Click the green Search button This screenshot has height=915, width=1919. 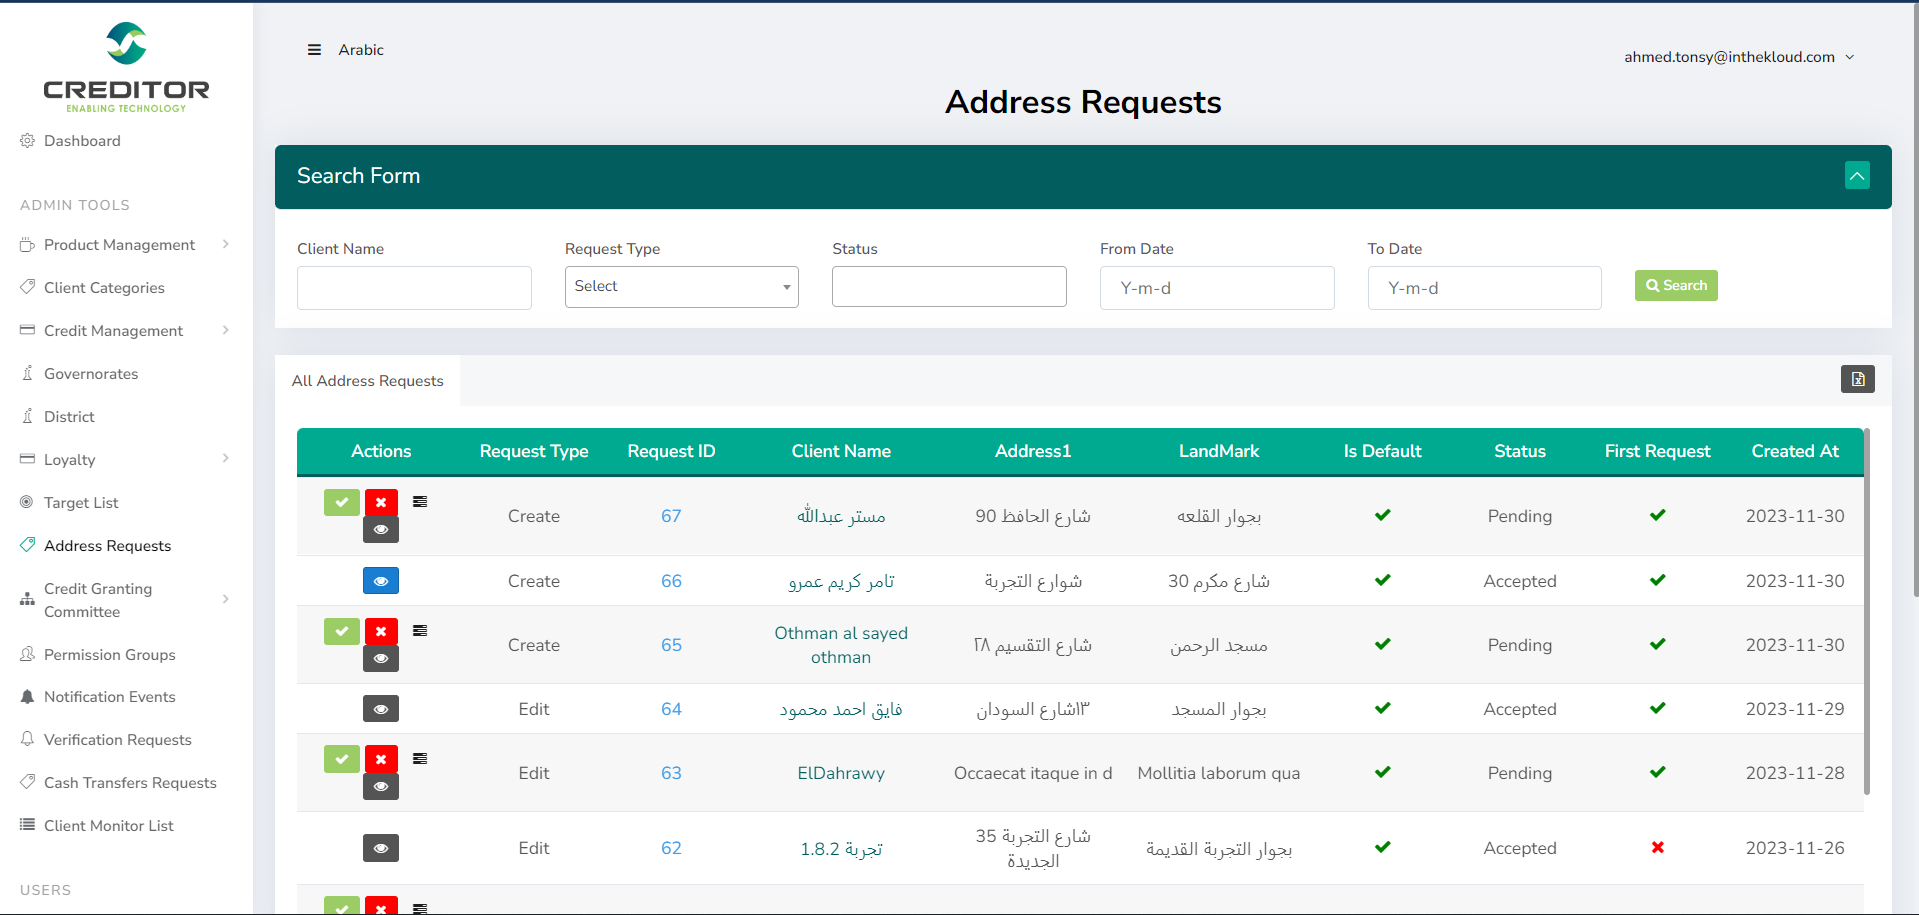tap(1675, 286)
